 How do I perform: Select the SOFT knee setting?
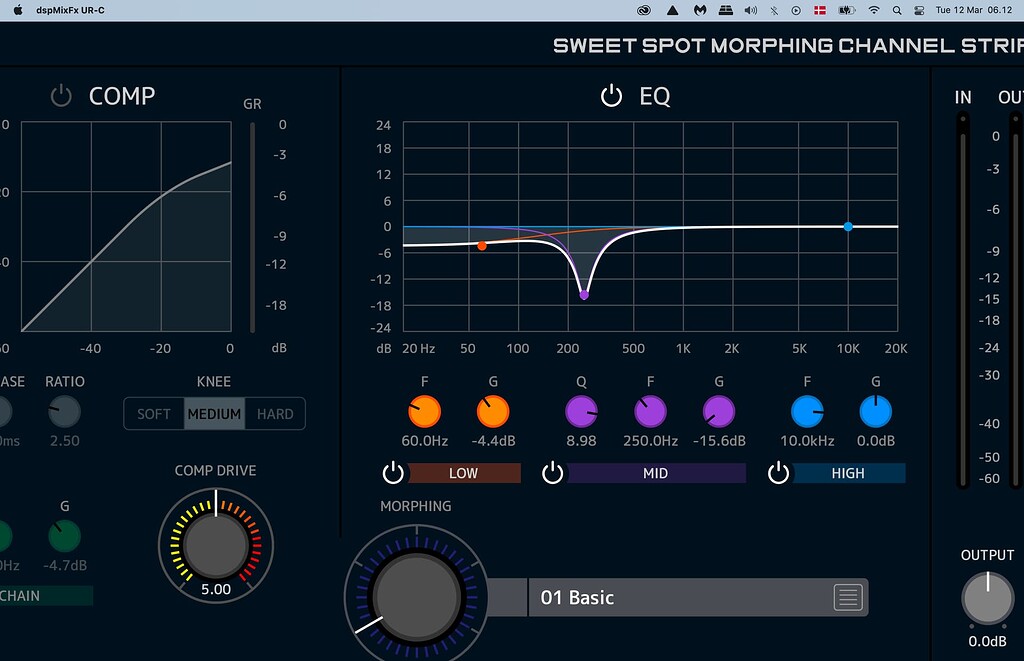coord(154,413)
